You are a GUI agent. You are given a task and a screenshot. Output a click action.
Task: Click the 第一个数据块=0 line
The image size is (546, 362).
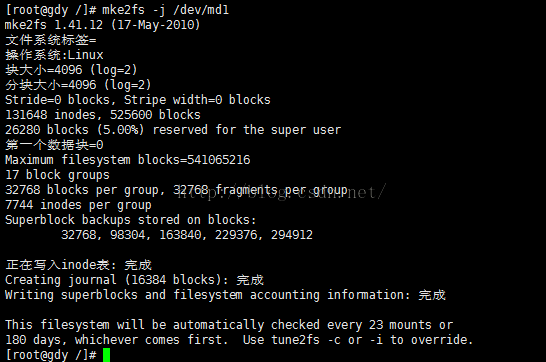54,145
